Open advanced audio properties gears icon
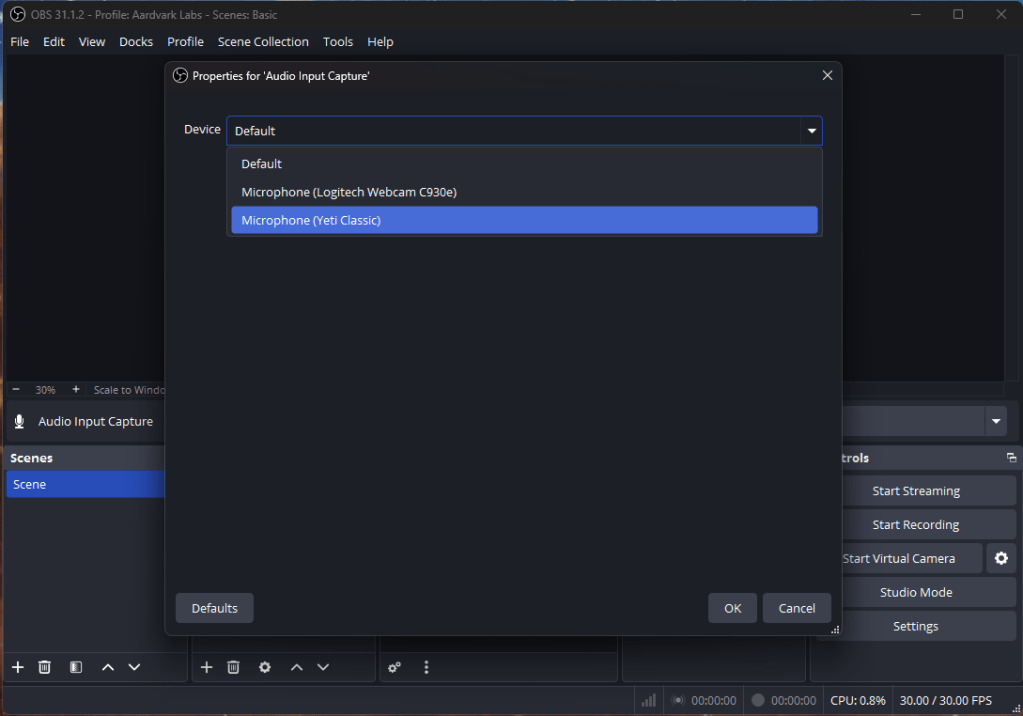This screenshot has height=716, width=1023. tap(395, 667)
